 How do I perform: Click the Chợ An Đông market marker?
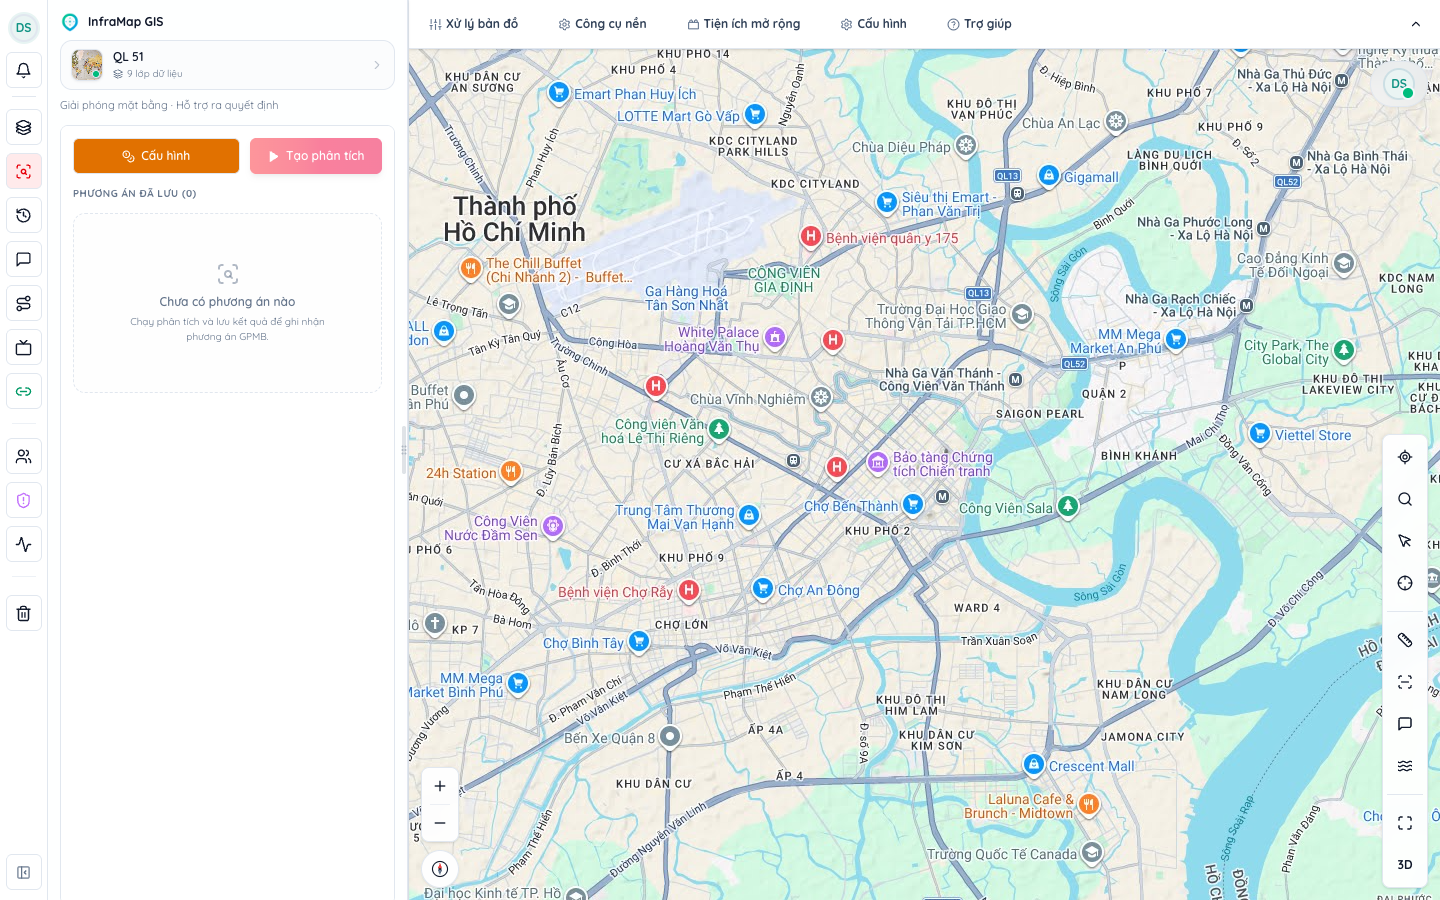[763, 588]
